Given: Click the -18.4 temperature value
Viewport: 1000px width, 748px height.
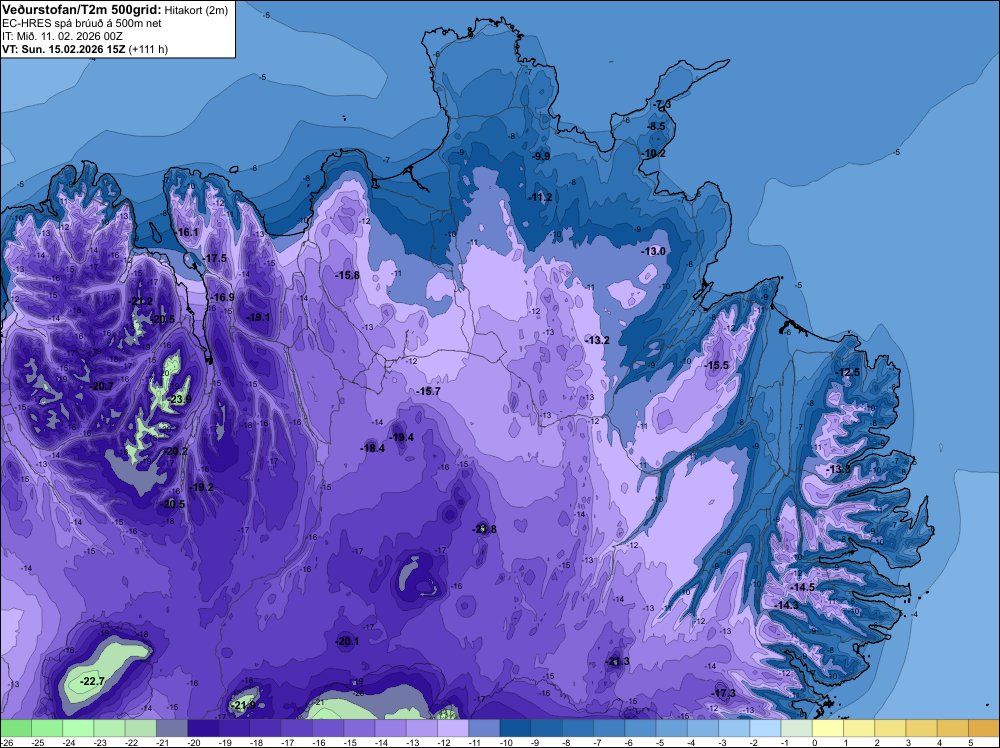Looking at the screenshot, I should point(372,449).
